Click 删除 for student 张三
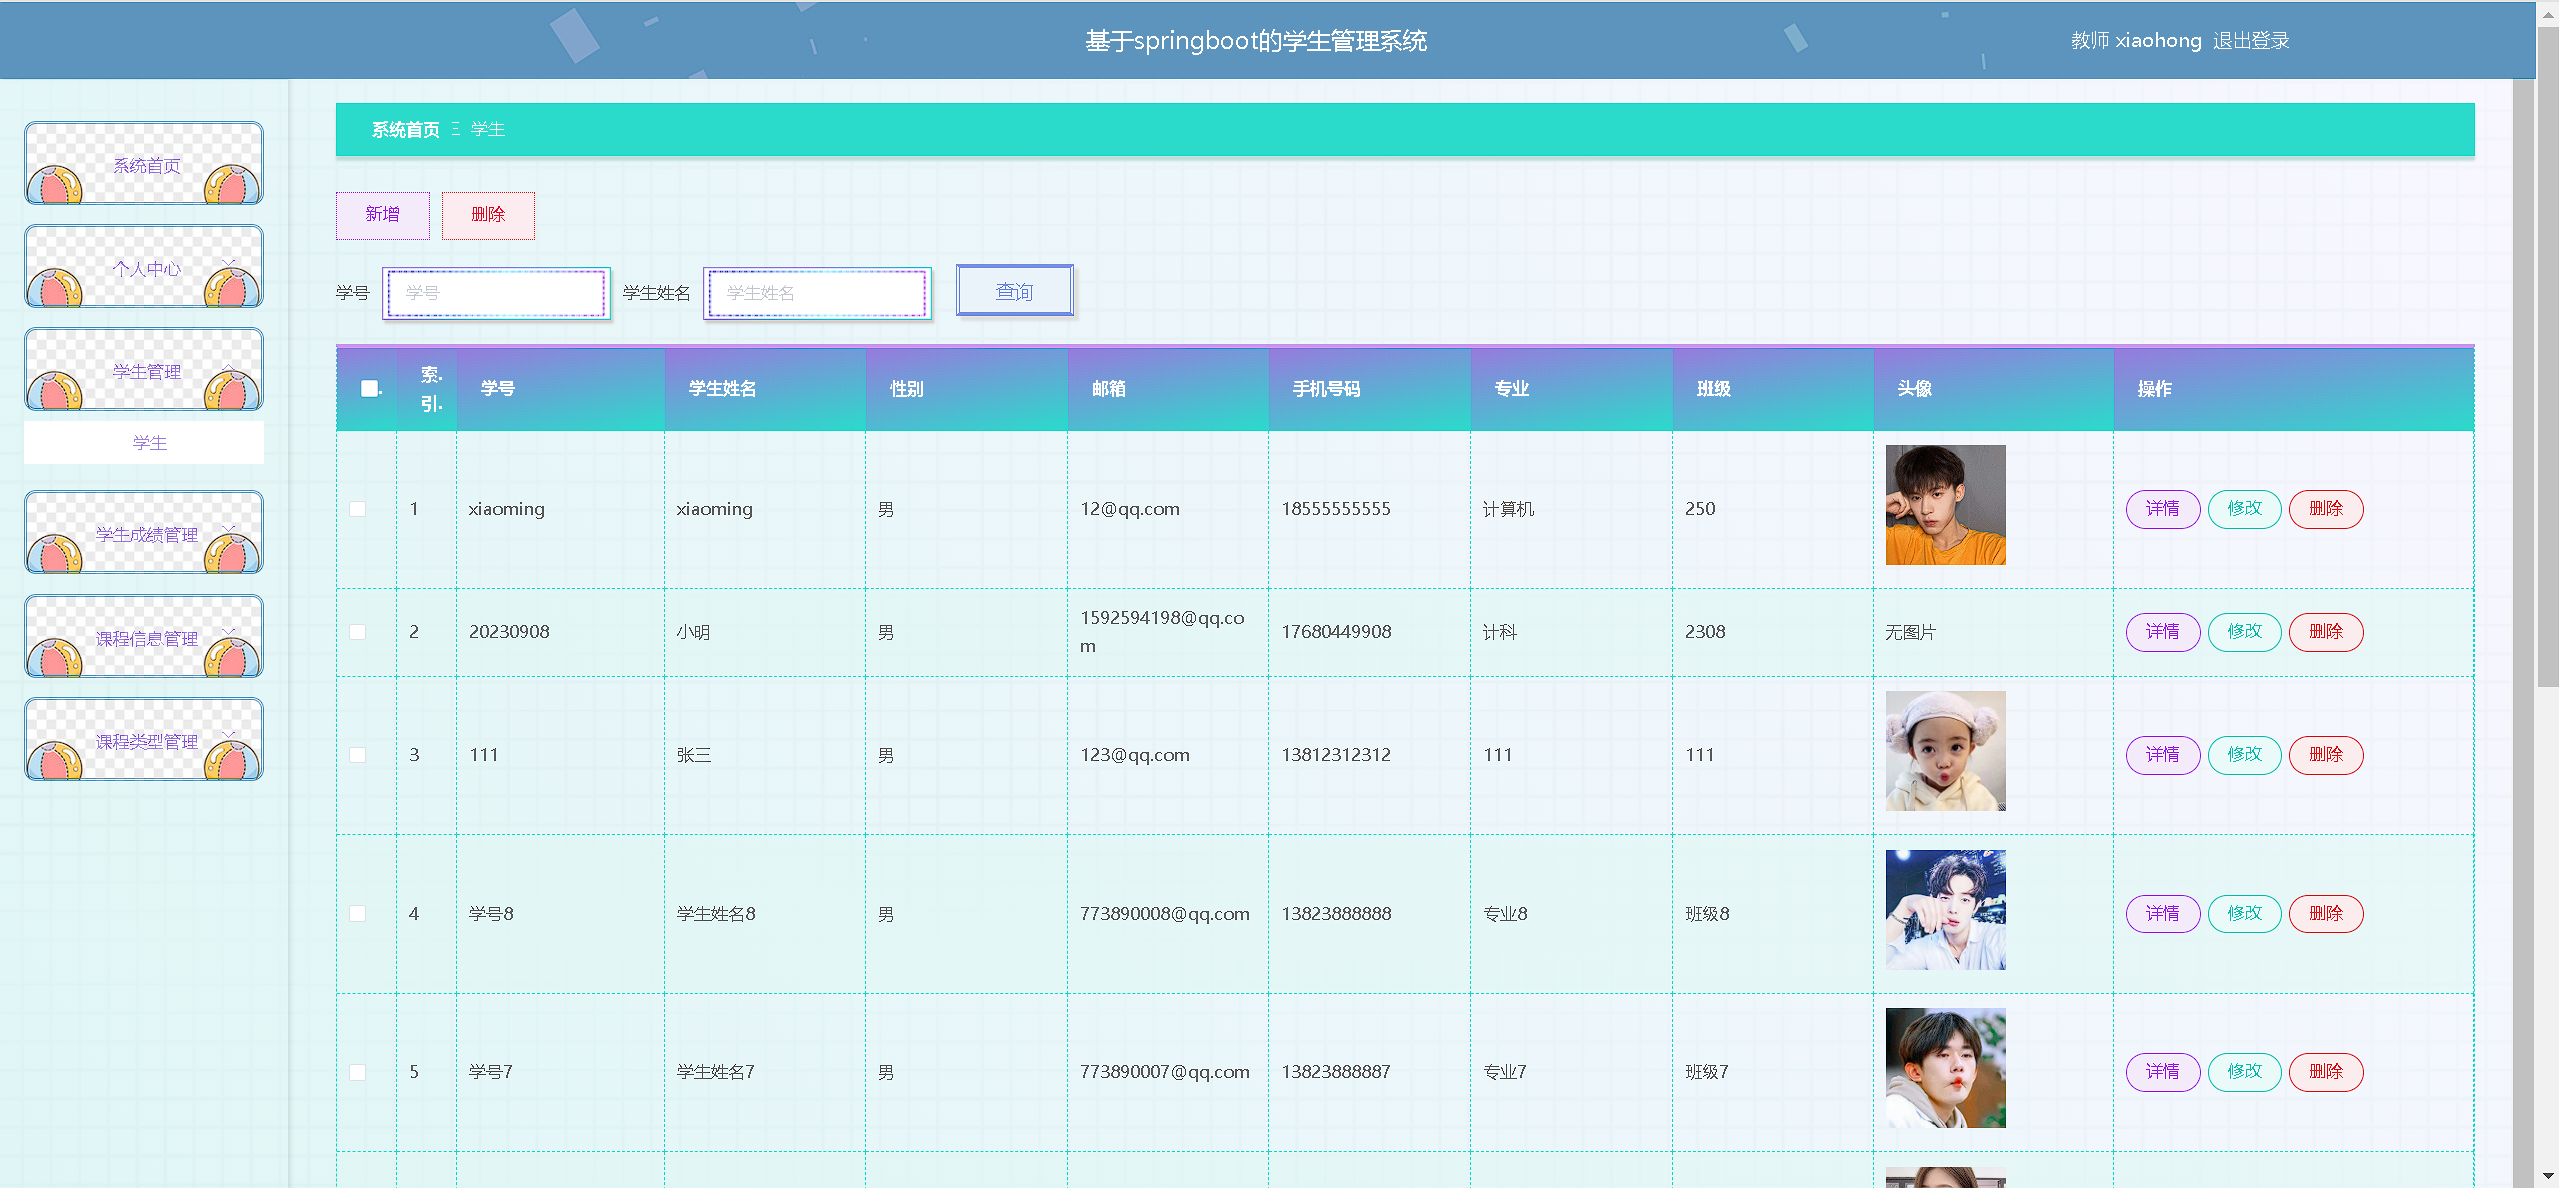Screen dimensions: 2559x1188 click(2326, 755)
